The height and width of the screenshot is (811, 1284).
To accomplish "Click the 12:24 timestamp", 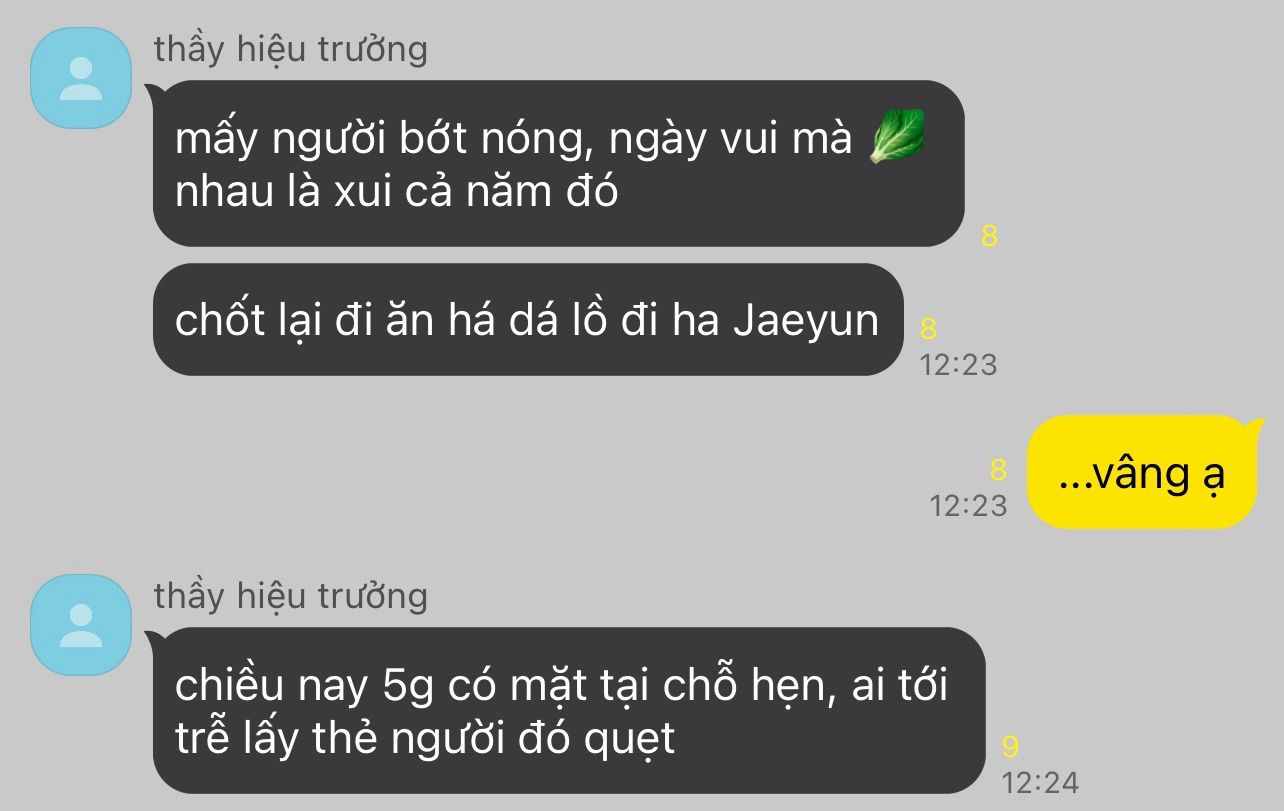I will (x=1040, y=782).
